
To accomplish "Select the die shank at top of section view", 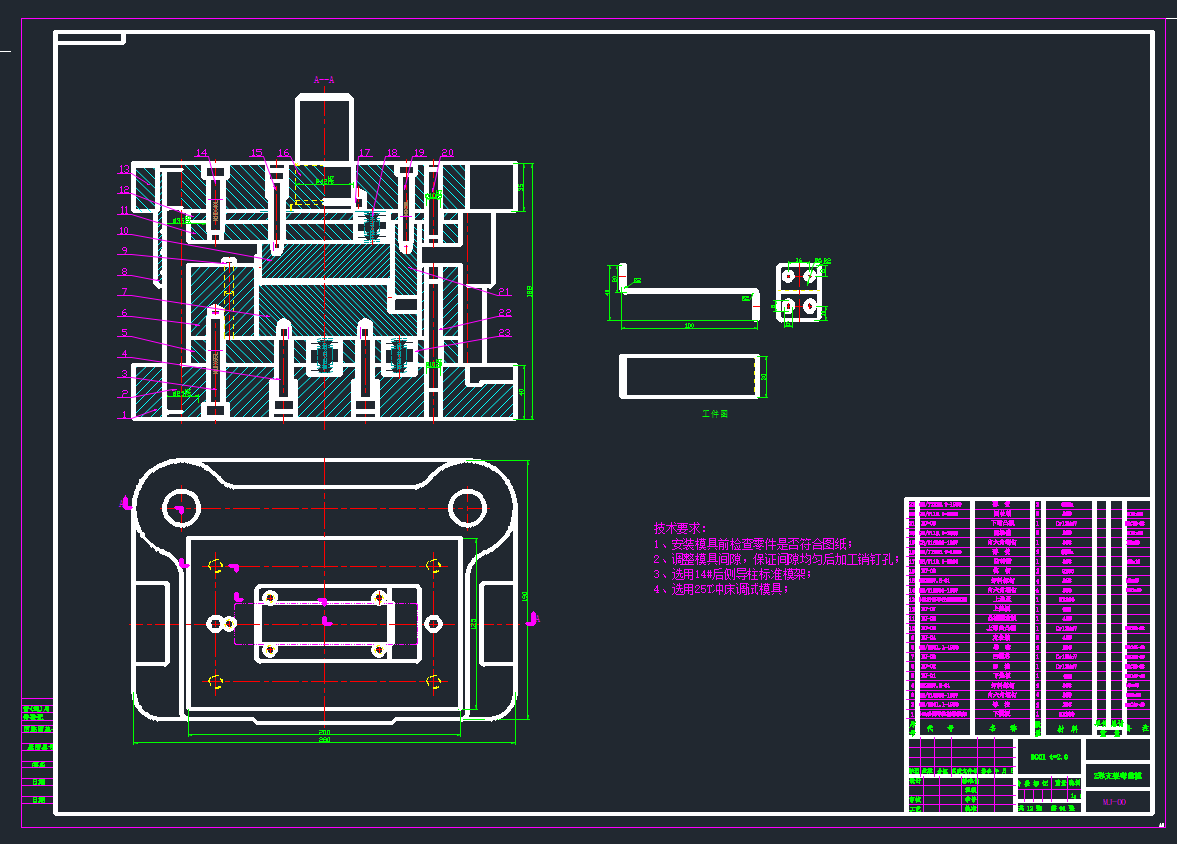I will (324, 128).
